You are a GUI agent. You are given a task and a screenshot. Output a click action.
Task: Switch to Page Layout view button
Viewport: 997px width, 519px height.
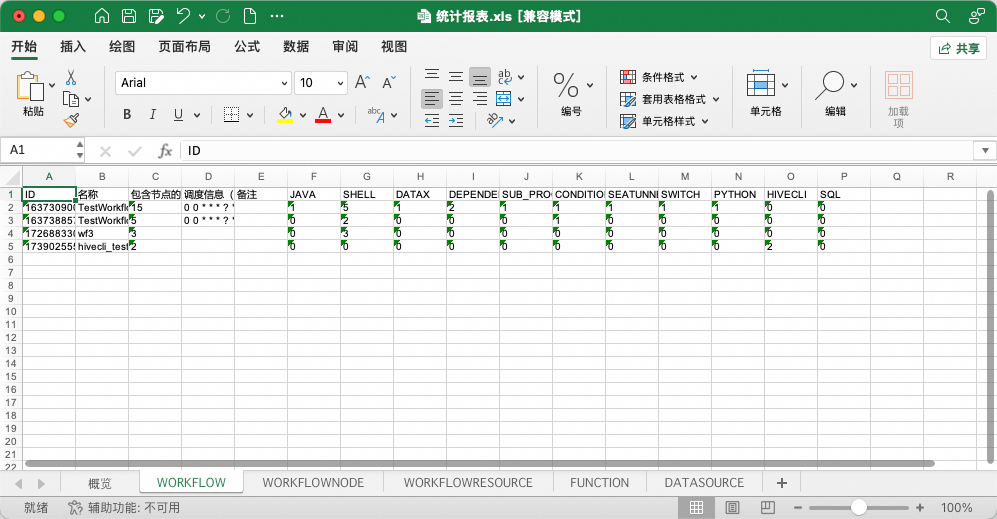(732, 507)
